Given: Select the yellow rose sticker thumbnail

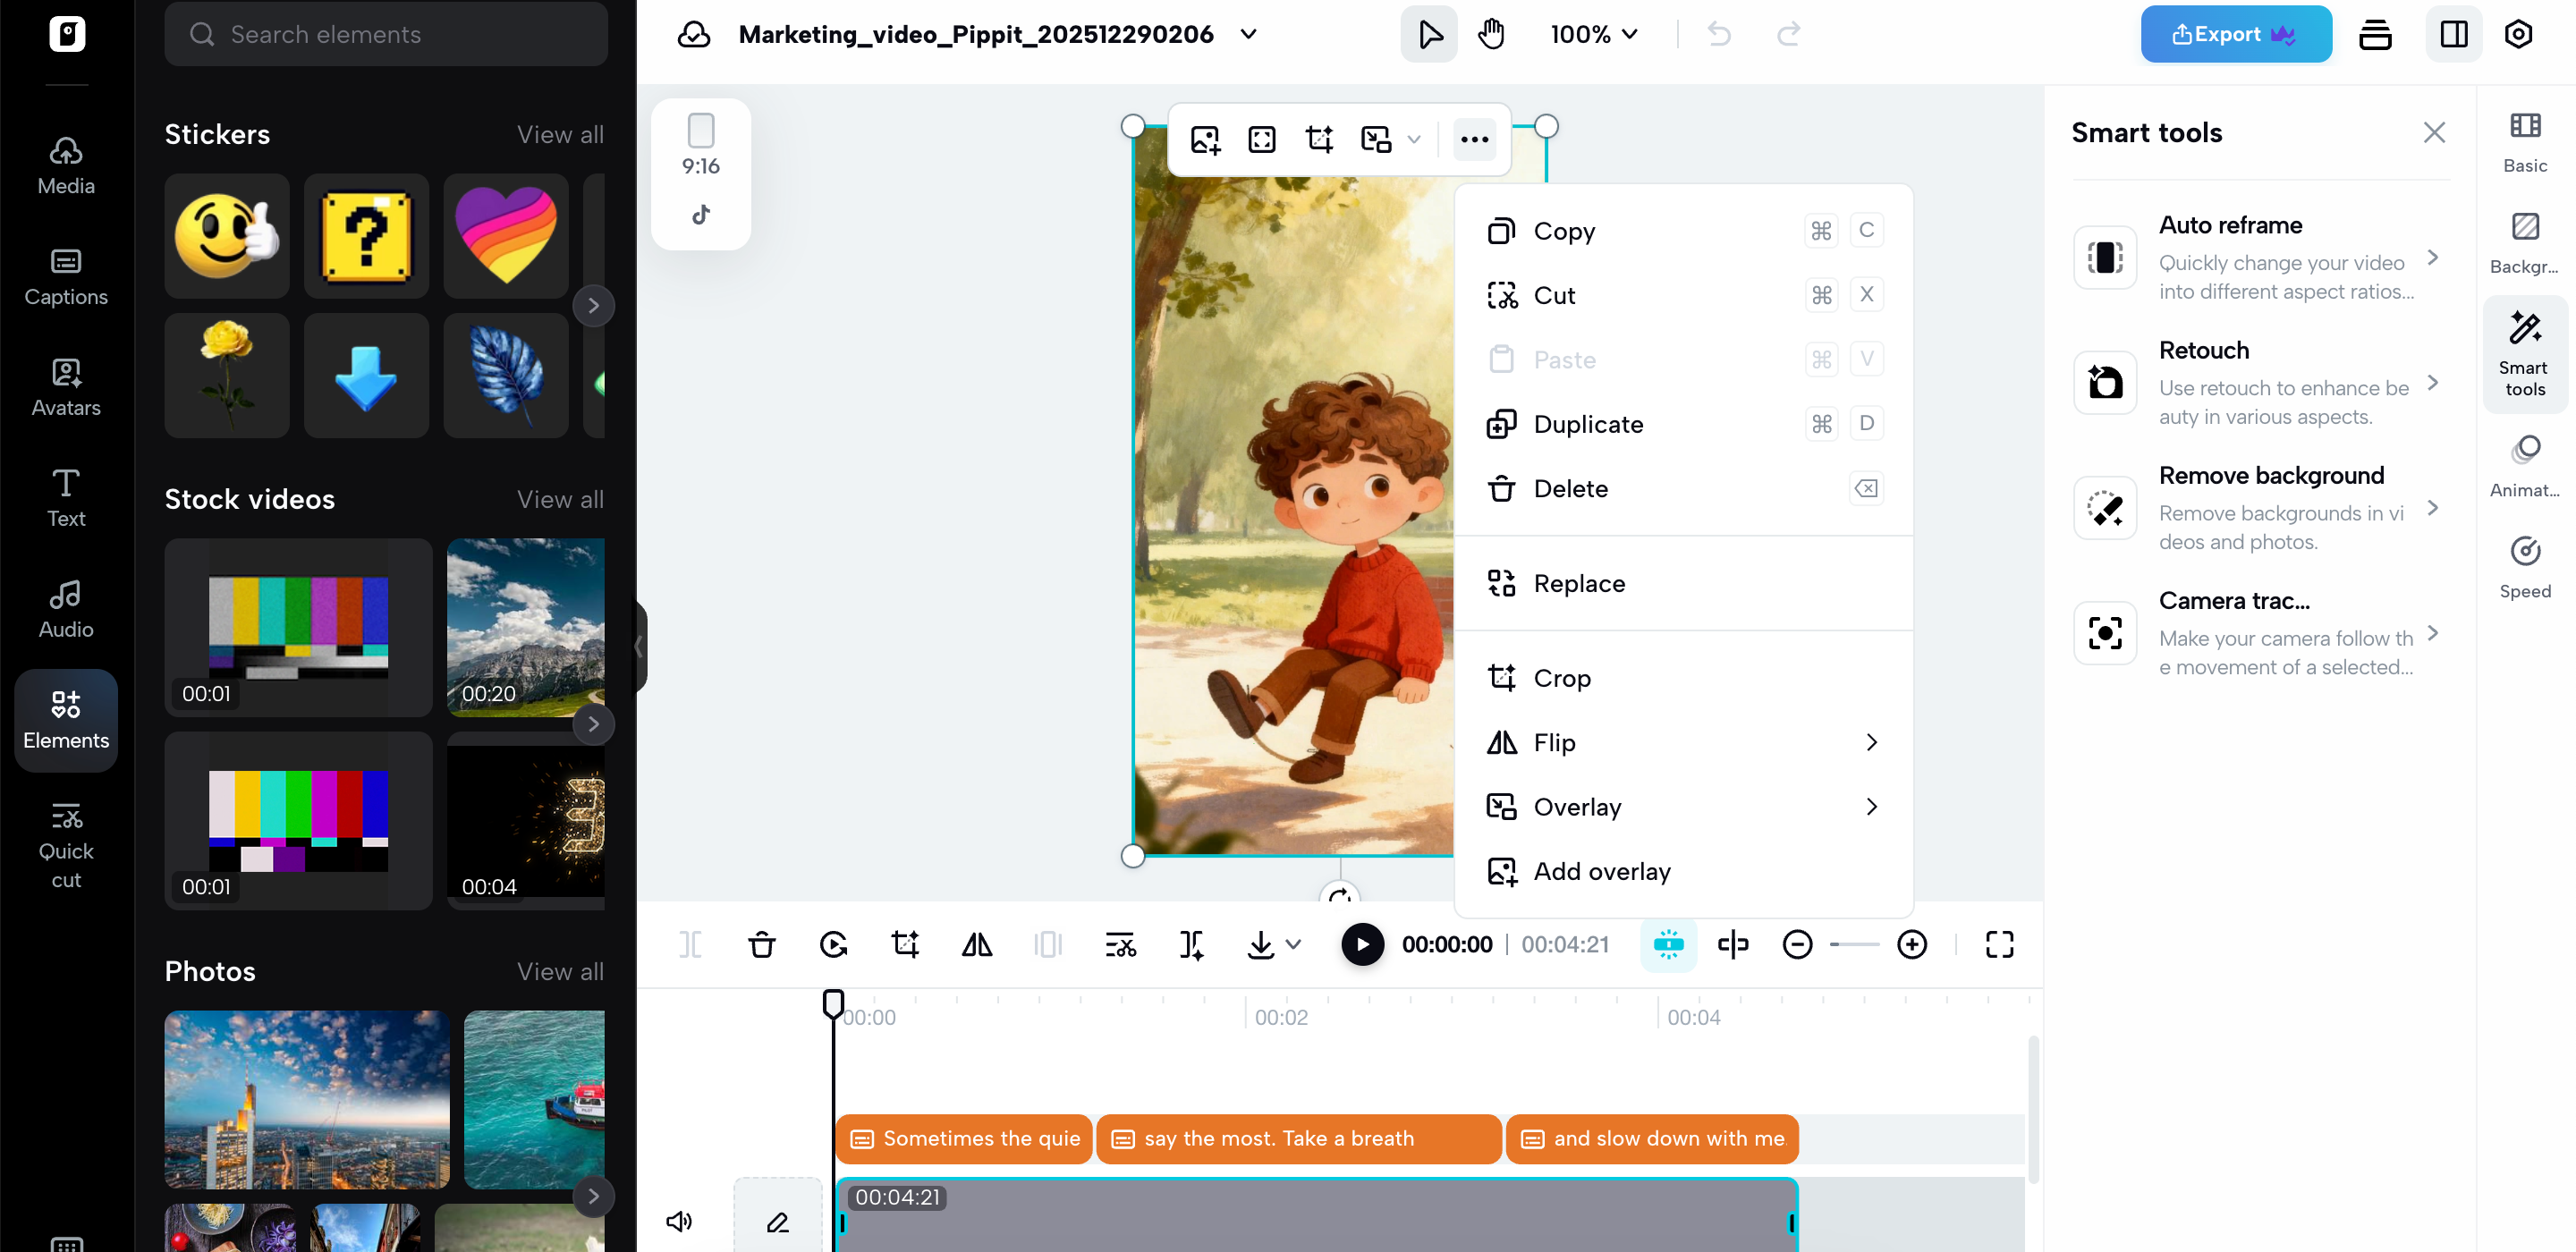Looking at the screenshot, I should click(226, 375).
